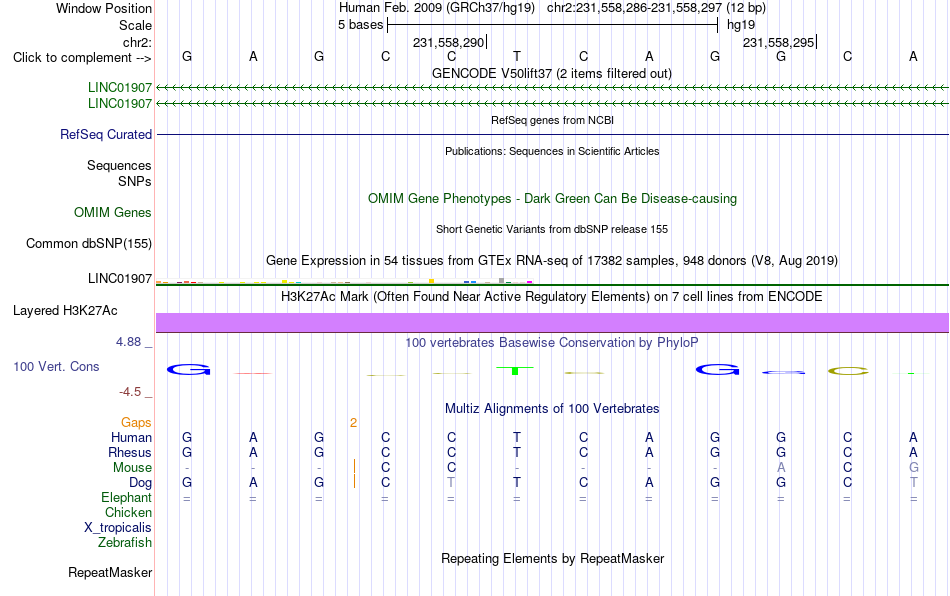Click the 5 bases scale bar
The width and height of the screenshot is (950, 596).
553,25
